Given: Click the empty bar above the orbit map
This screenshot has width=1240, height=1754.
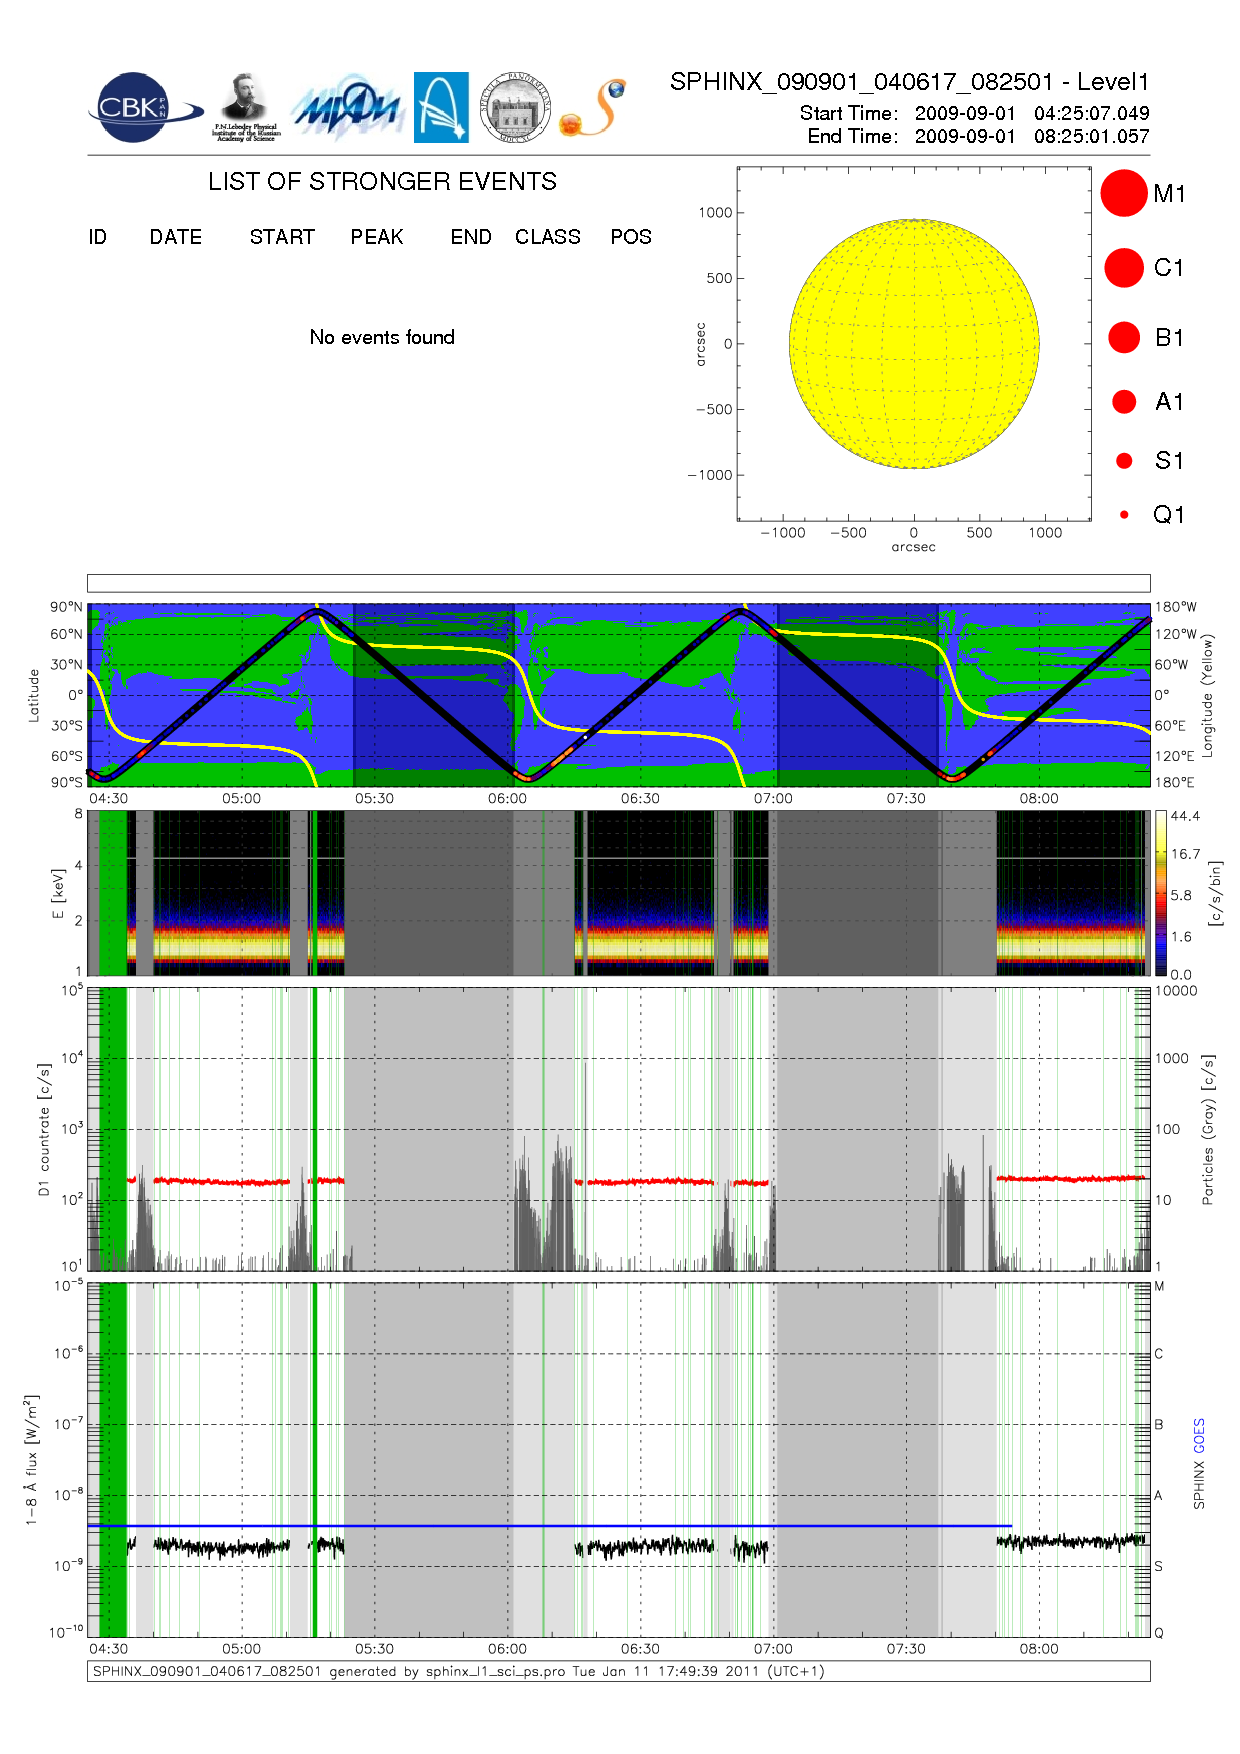Looking at the screenshot, I should (x=618, y=583).
